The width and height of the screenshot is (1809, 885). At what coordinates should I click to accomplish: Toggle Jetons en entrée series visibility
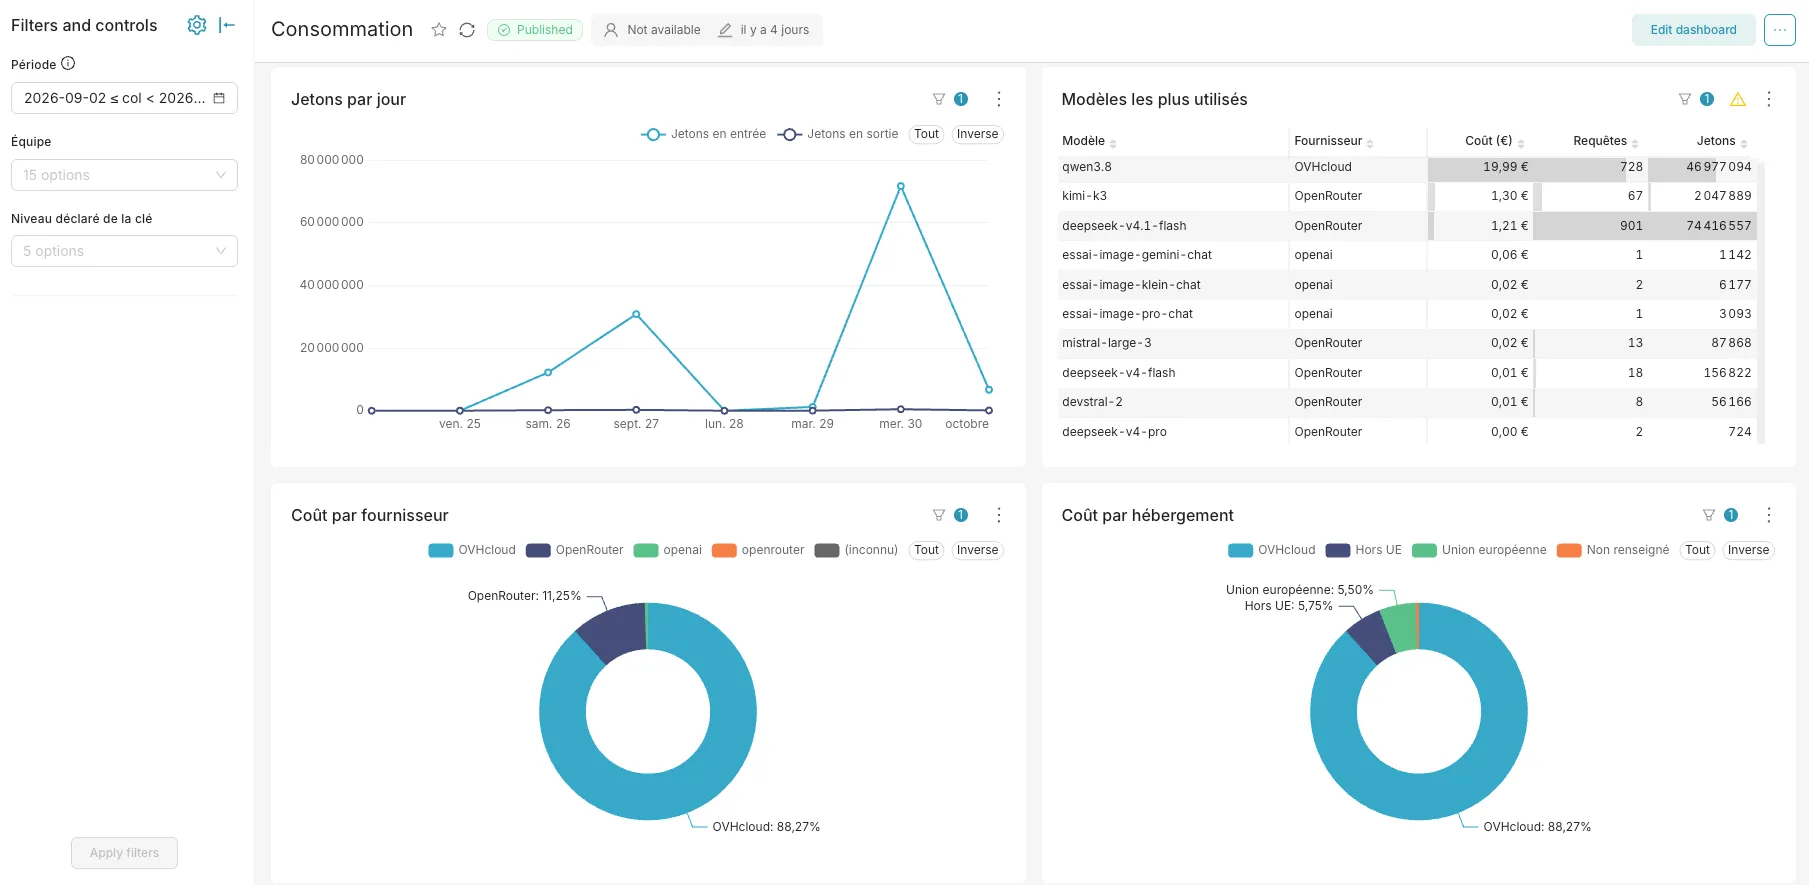(703, 134)
